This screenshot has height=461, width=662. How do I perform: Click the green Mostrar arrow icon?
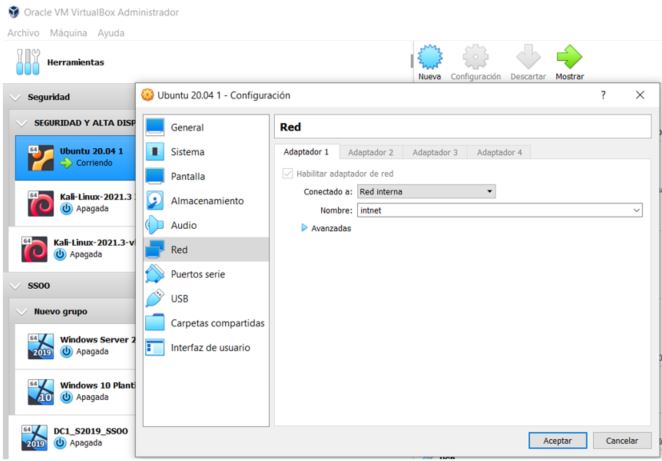(x=569, y=57)
